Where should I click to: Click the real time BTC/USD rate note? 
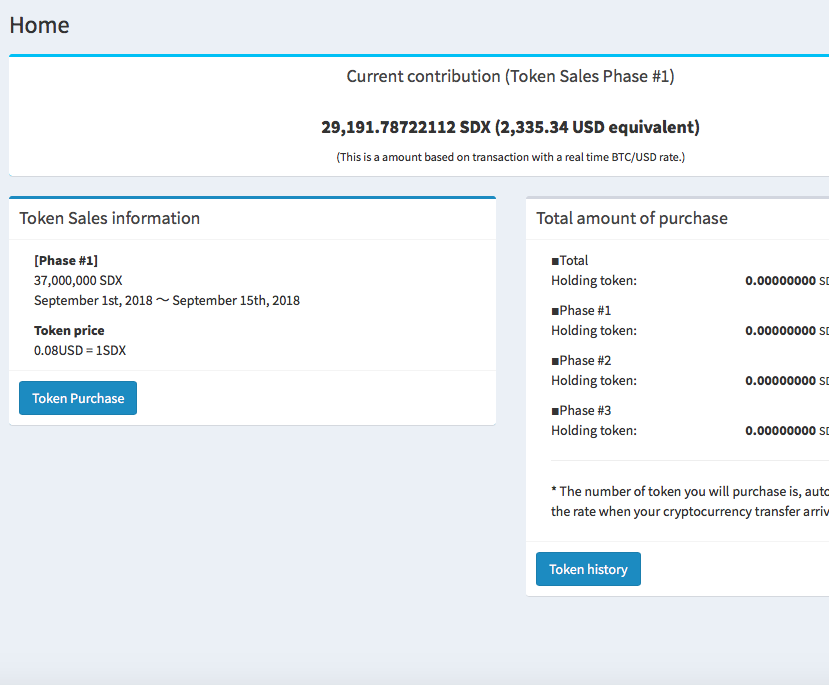coord(510,157)
